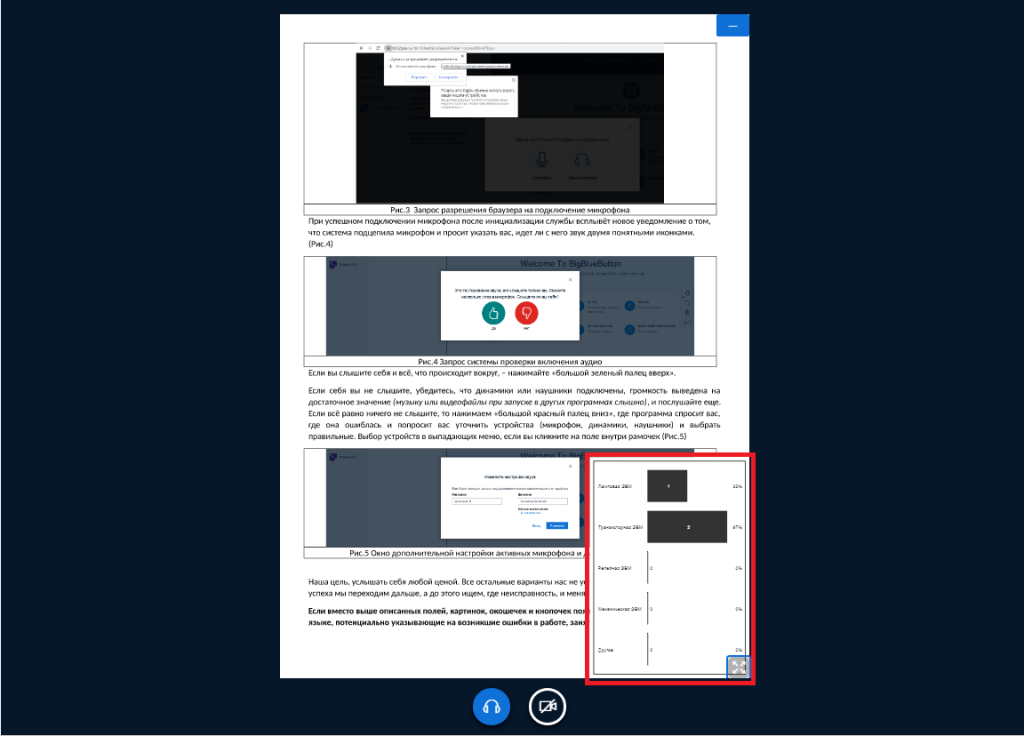Click the red thumbs-down icon in the slide

click(526, 313)
